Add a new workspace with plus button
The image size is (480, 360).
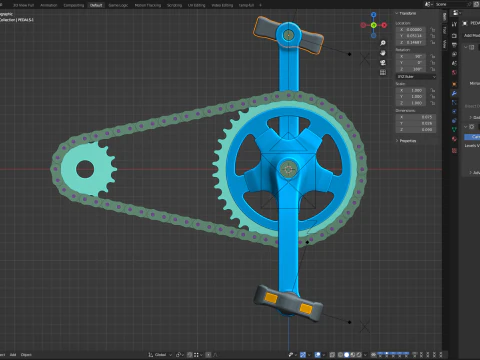coord(260,5)
